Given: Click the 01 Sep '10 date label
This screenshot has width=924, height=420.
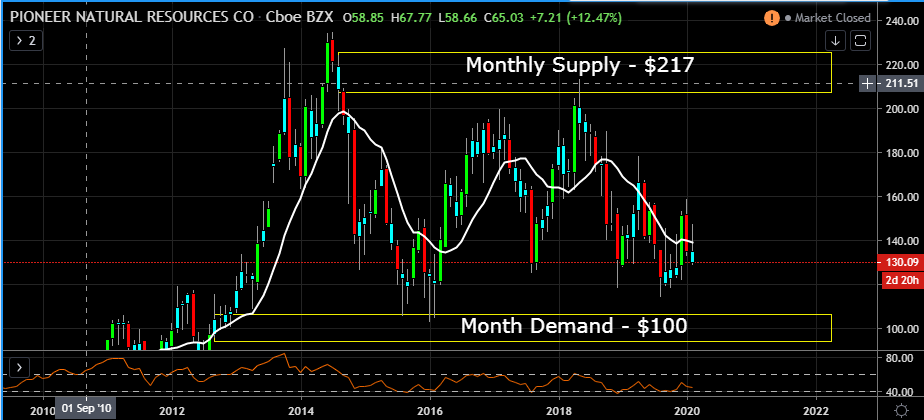Looking at the screenshot, I should tap(87, 408).
